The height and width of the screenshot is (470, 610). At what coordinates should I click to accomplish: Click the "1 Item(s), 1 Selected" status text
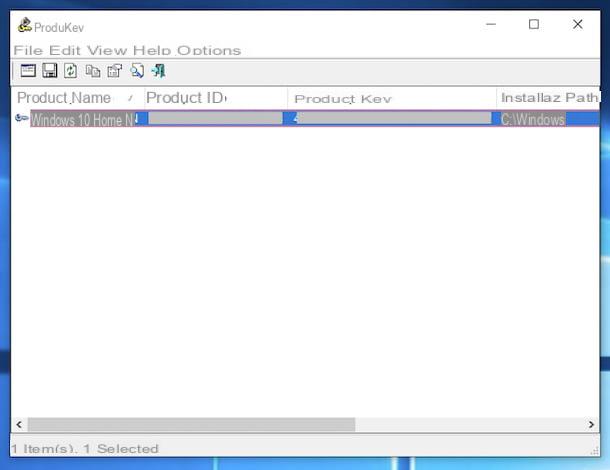click(85, 449)
